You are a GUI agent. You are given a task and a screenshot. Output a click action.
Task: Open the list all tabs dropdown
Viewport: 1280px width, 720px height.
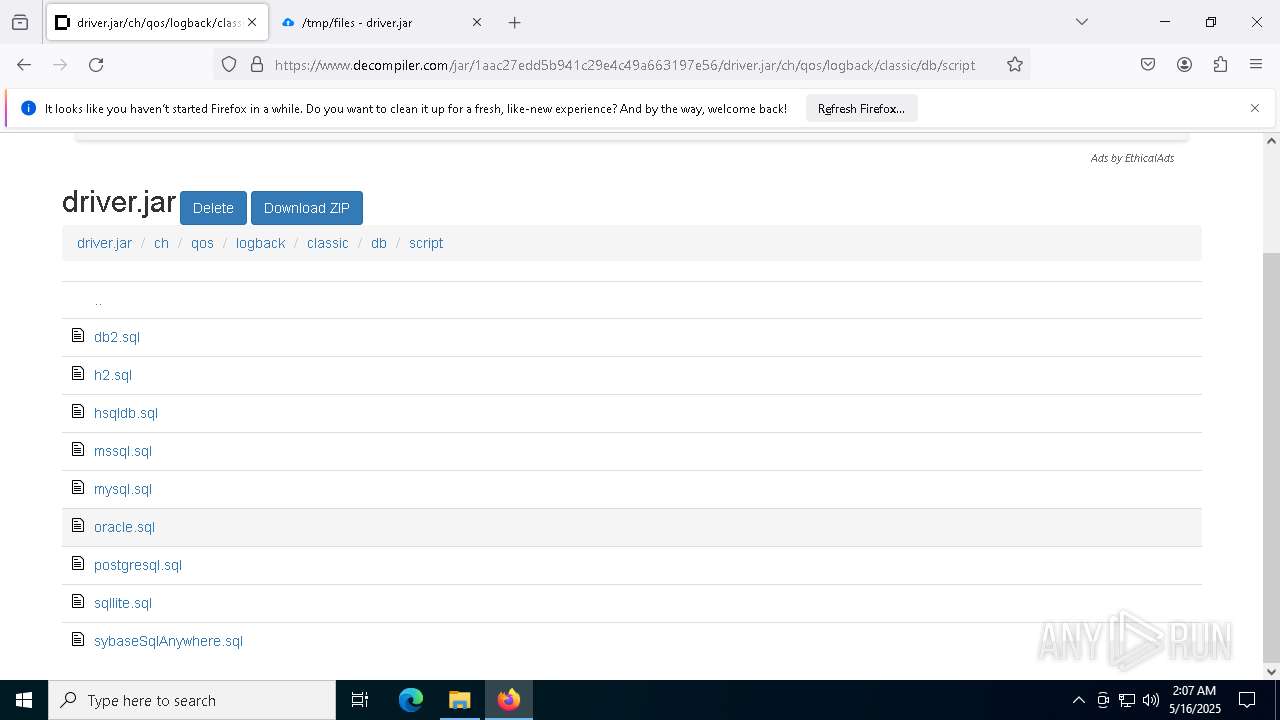click(1082, 22)
